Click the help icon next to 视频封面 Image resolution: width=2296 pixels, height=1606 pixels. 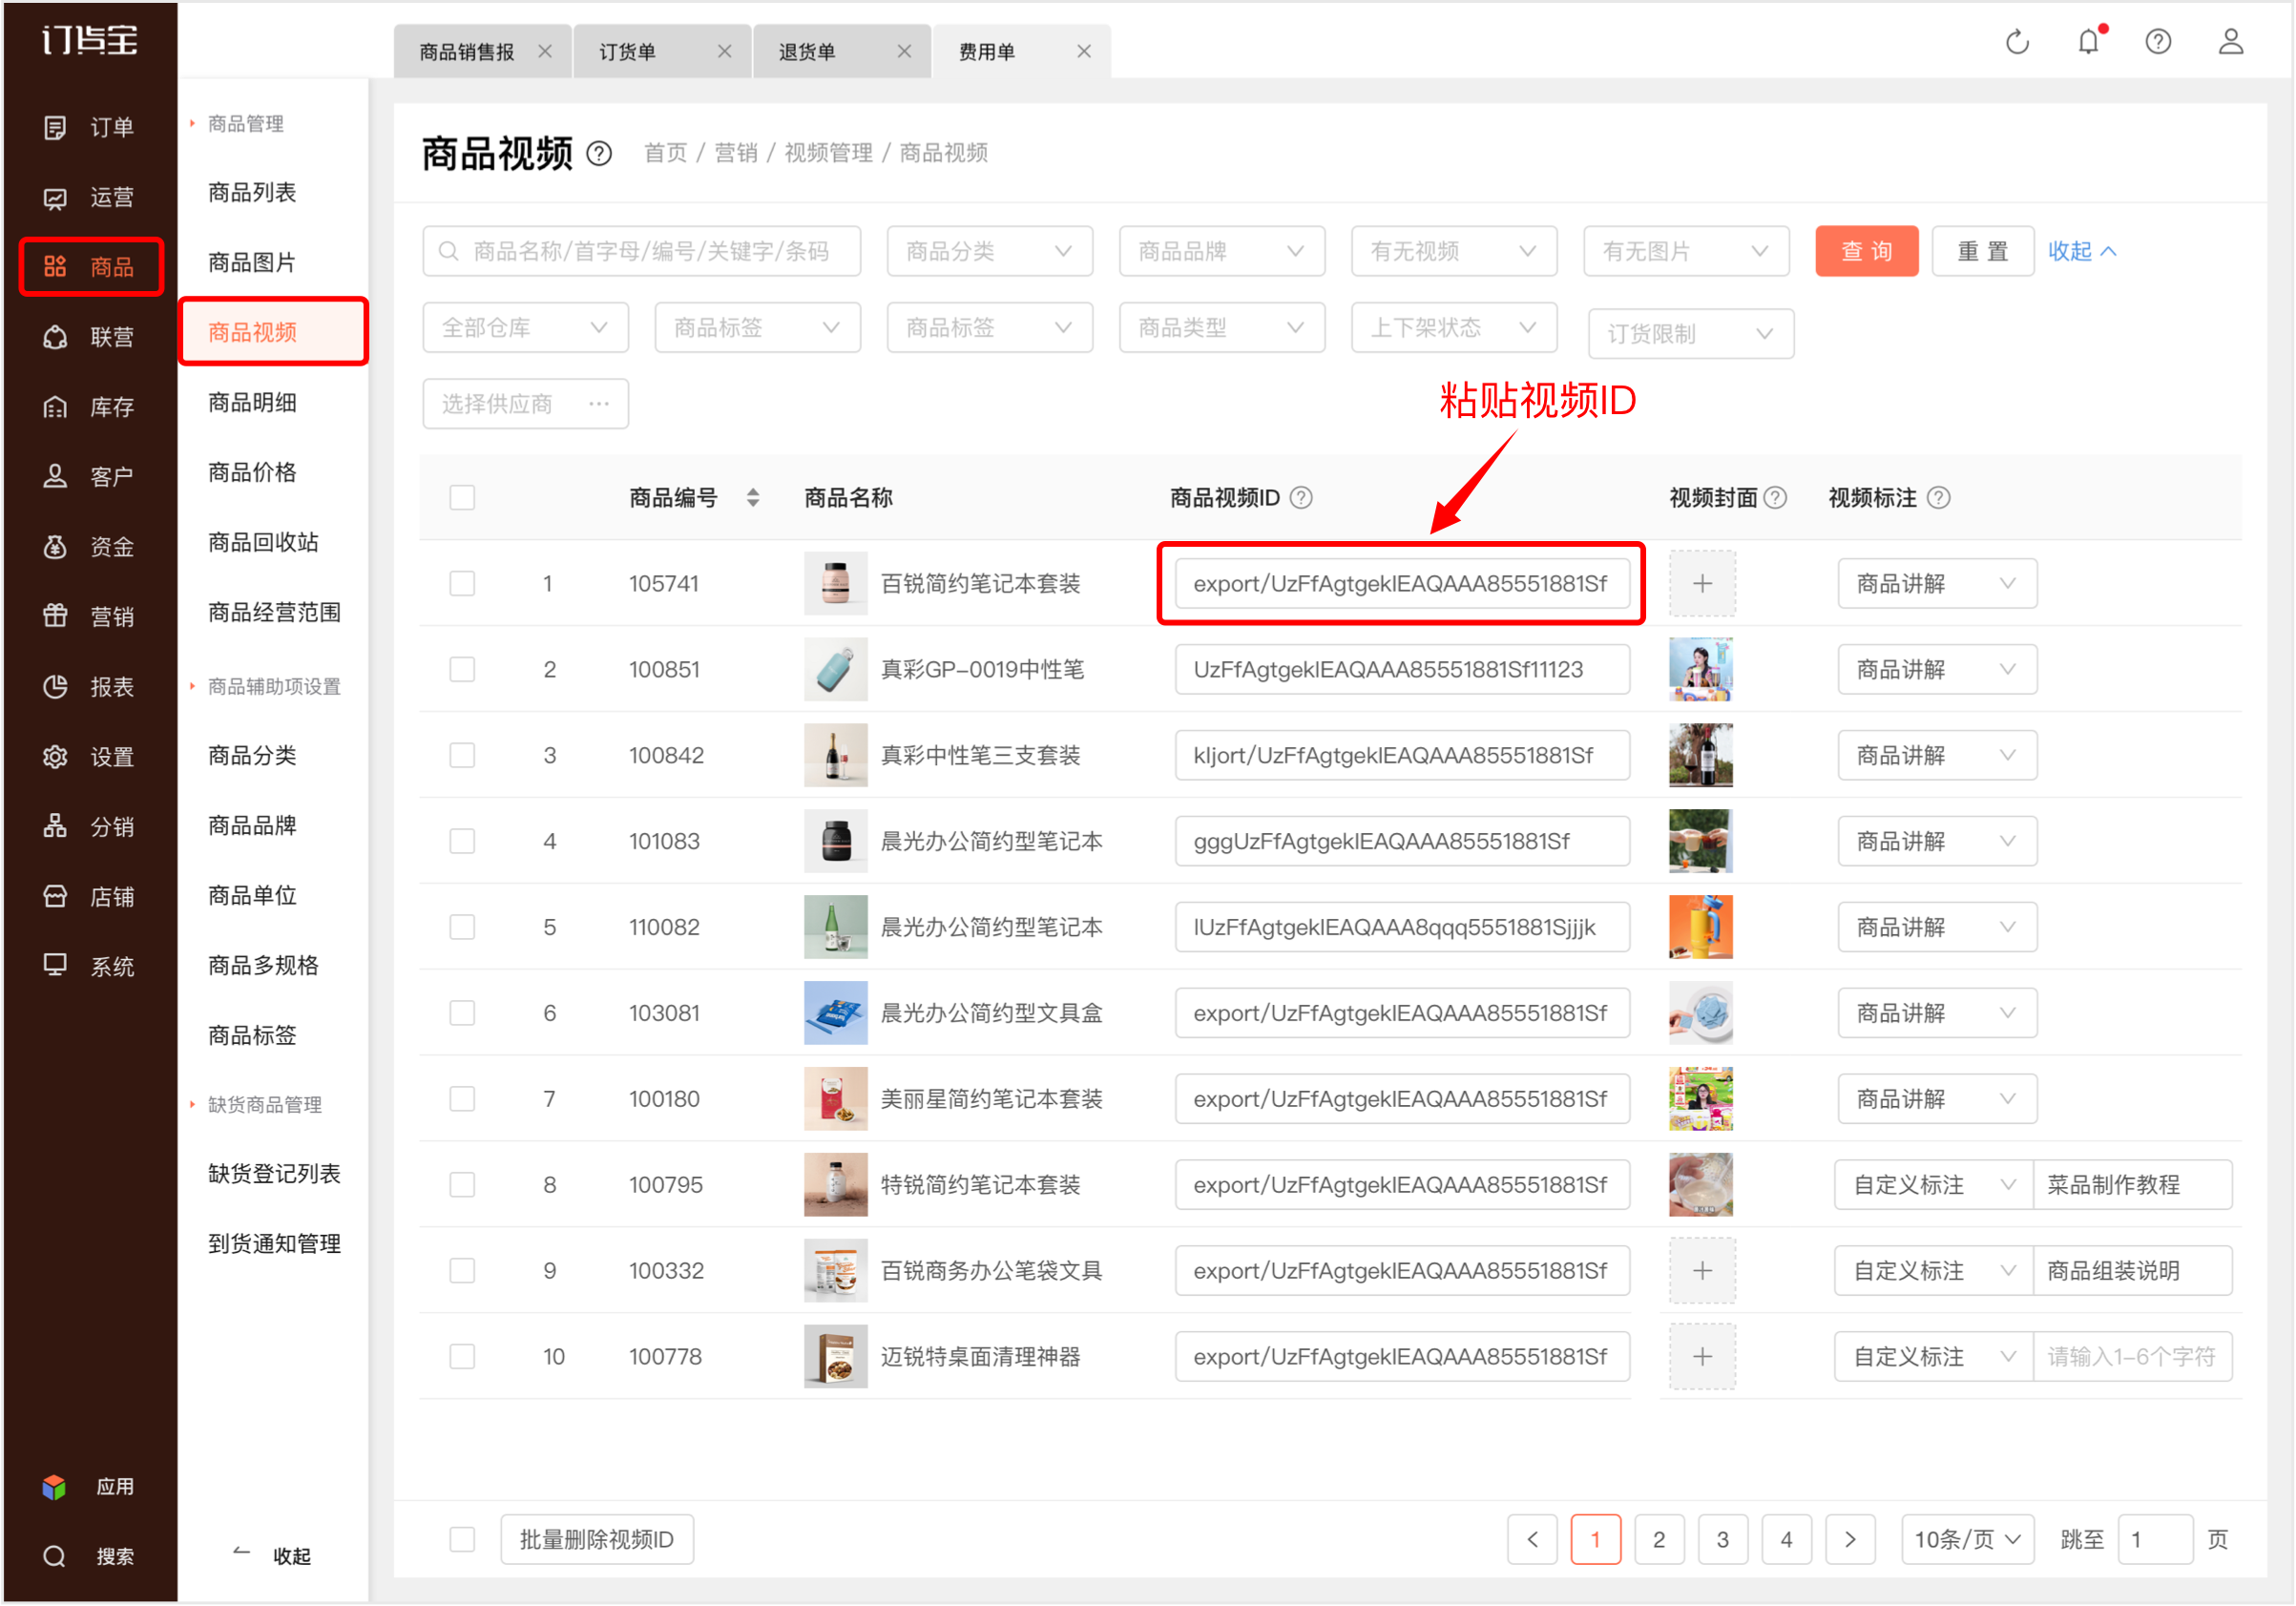click(x=1775, y=498)
